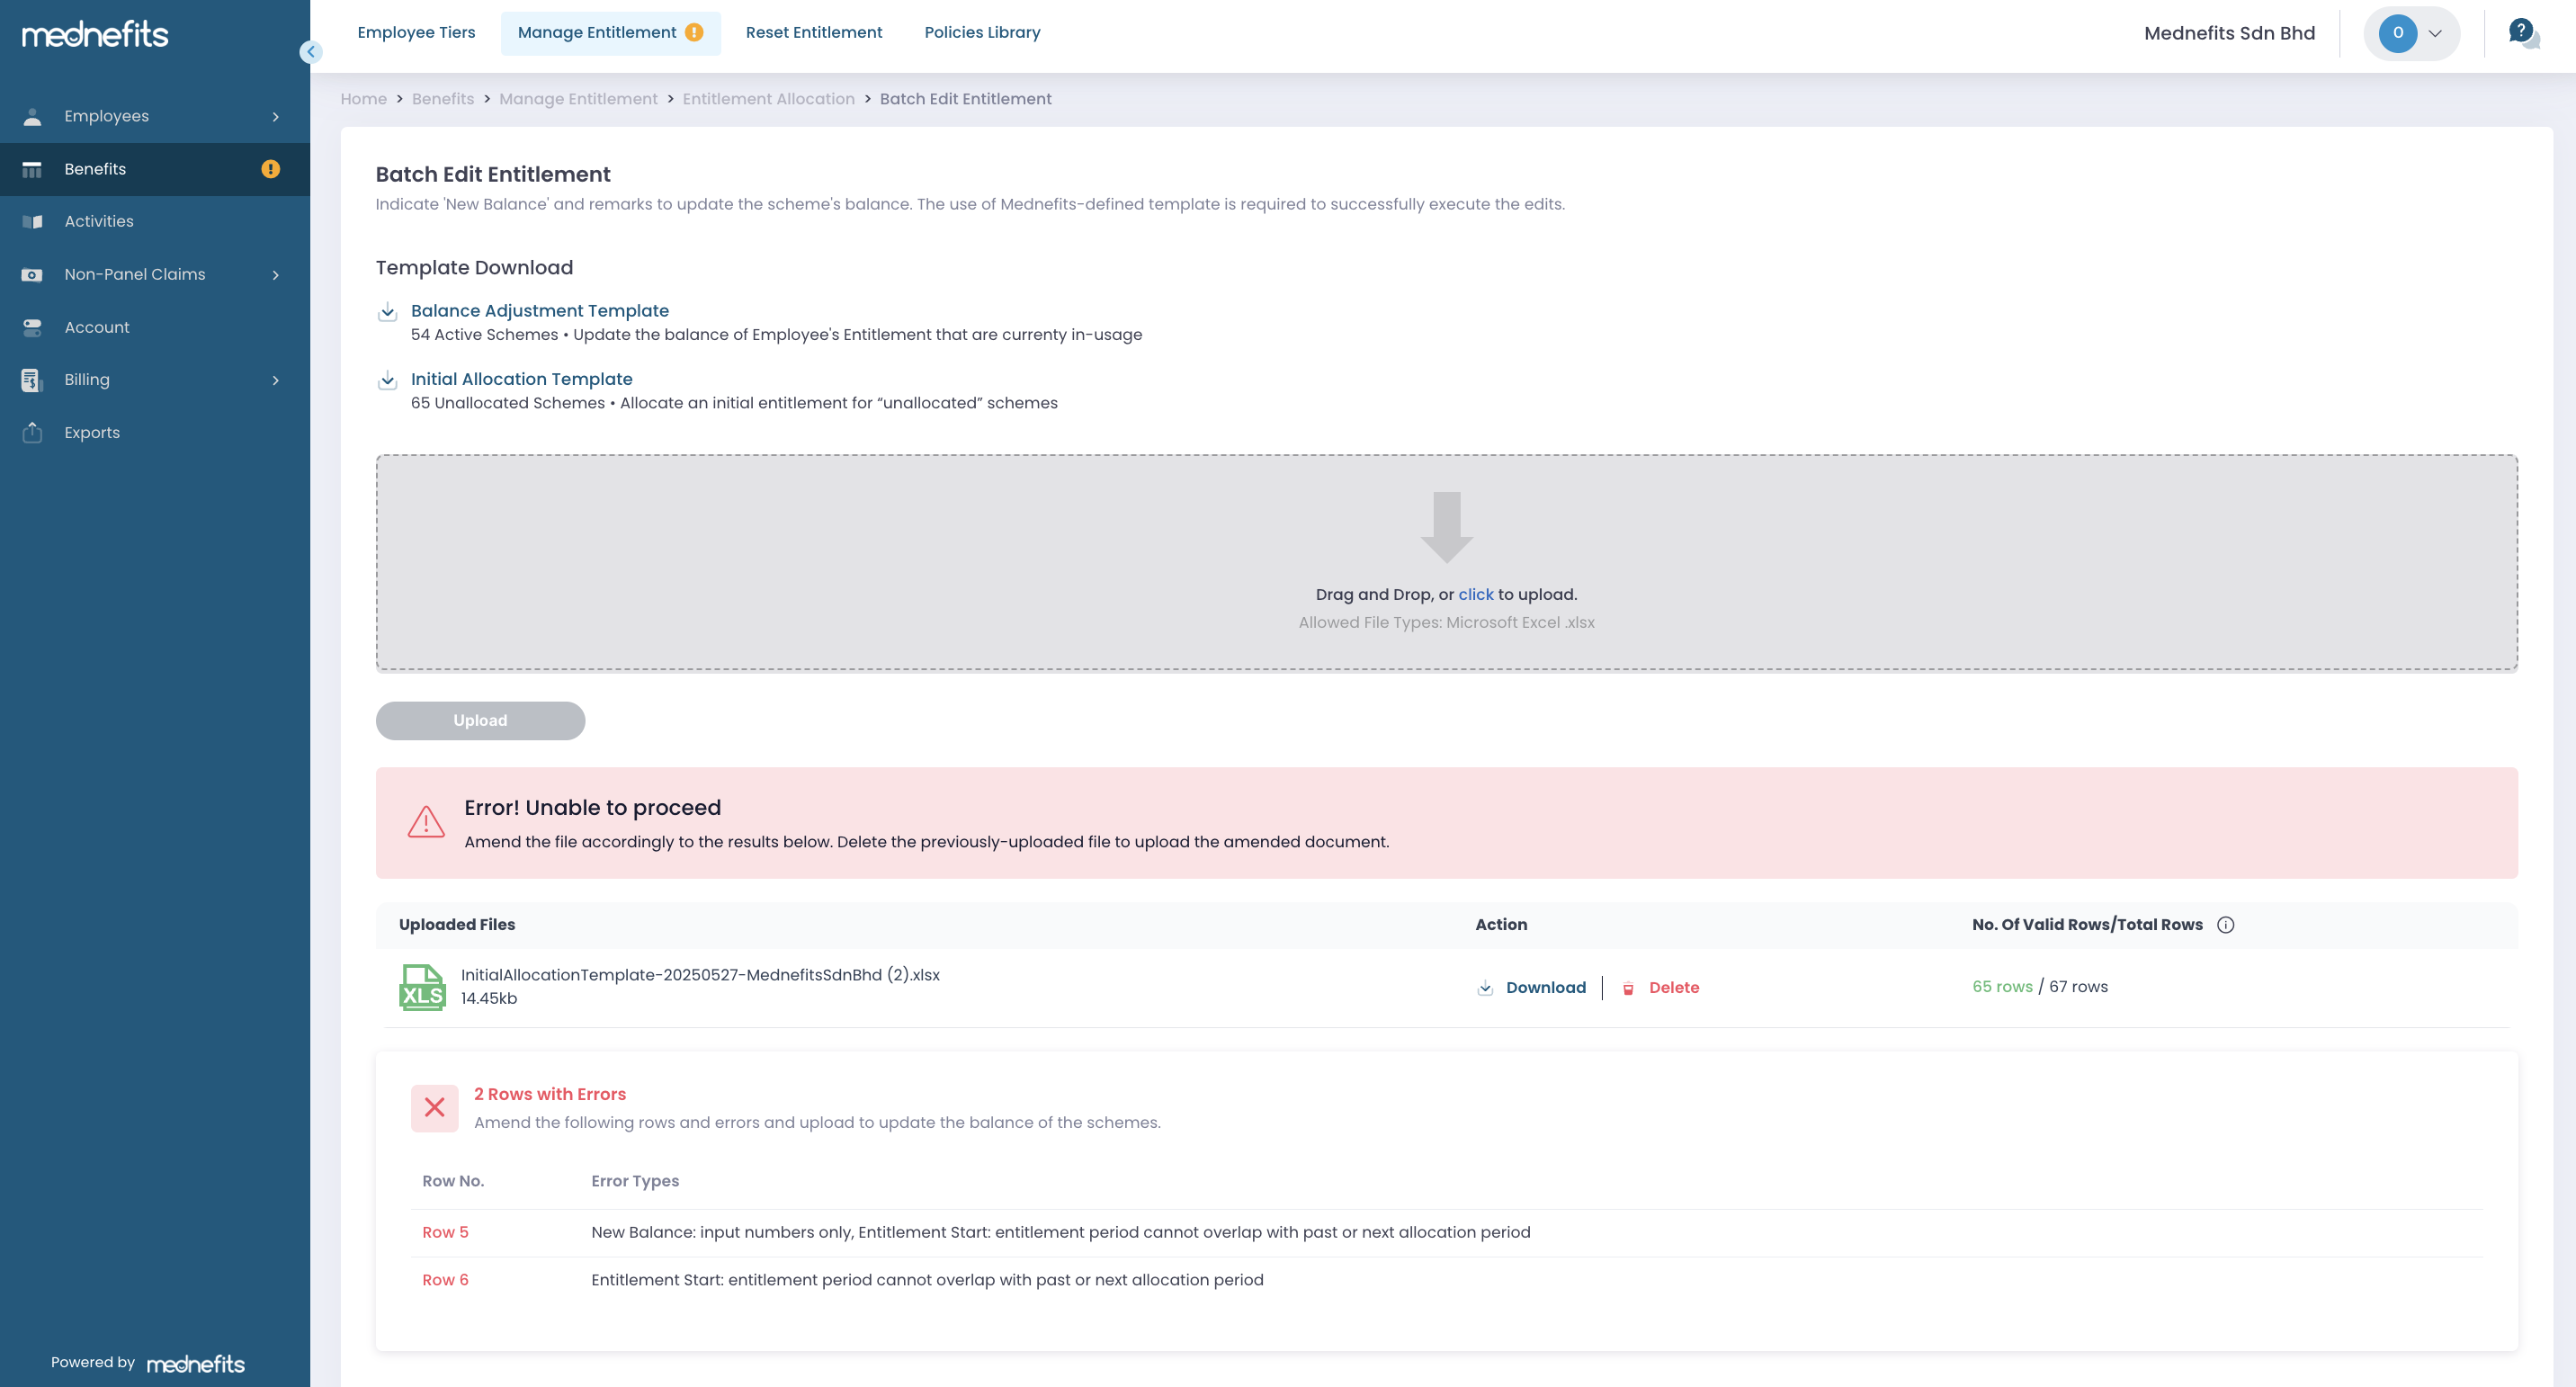Switch to the Reset Entitlement tab
The image size is (2576, 1387).
[x=813, y=33]
